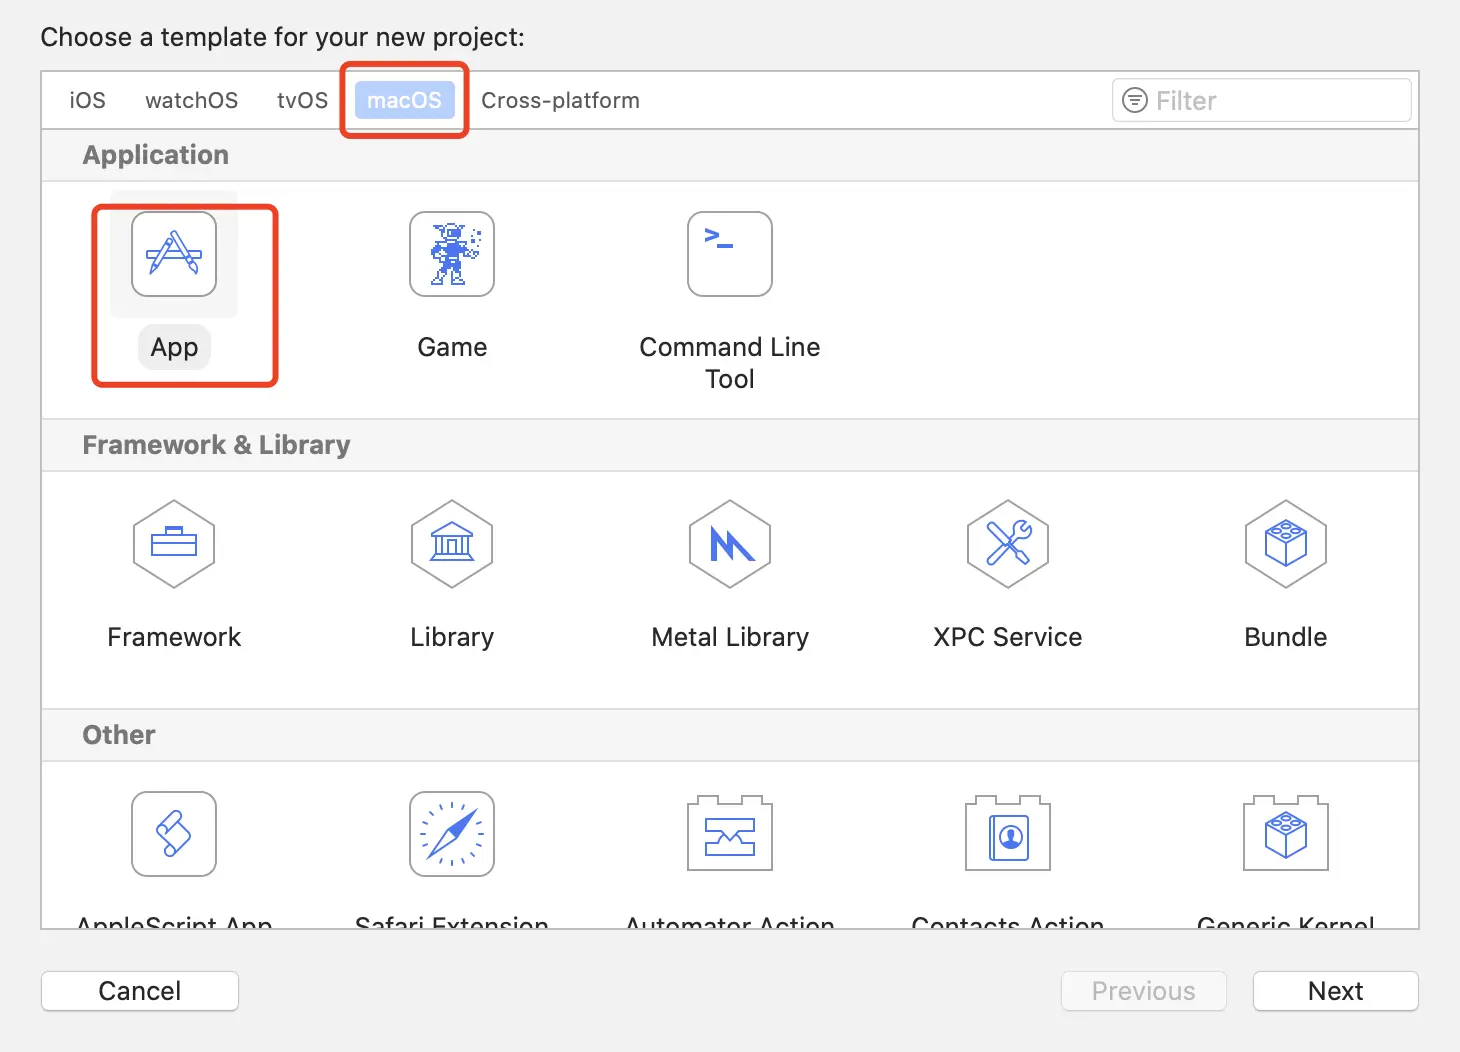Screen dimensions: 1460x1052
Task: Click the "Game" template label
Action: point(452,347)
